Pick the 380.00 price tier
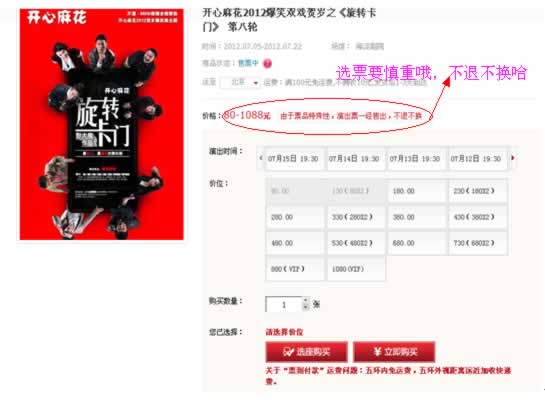 (x=416, y=217)
